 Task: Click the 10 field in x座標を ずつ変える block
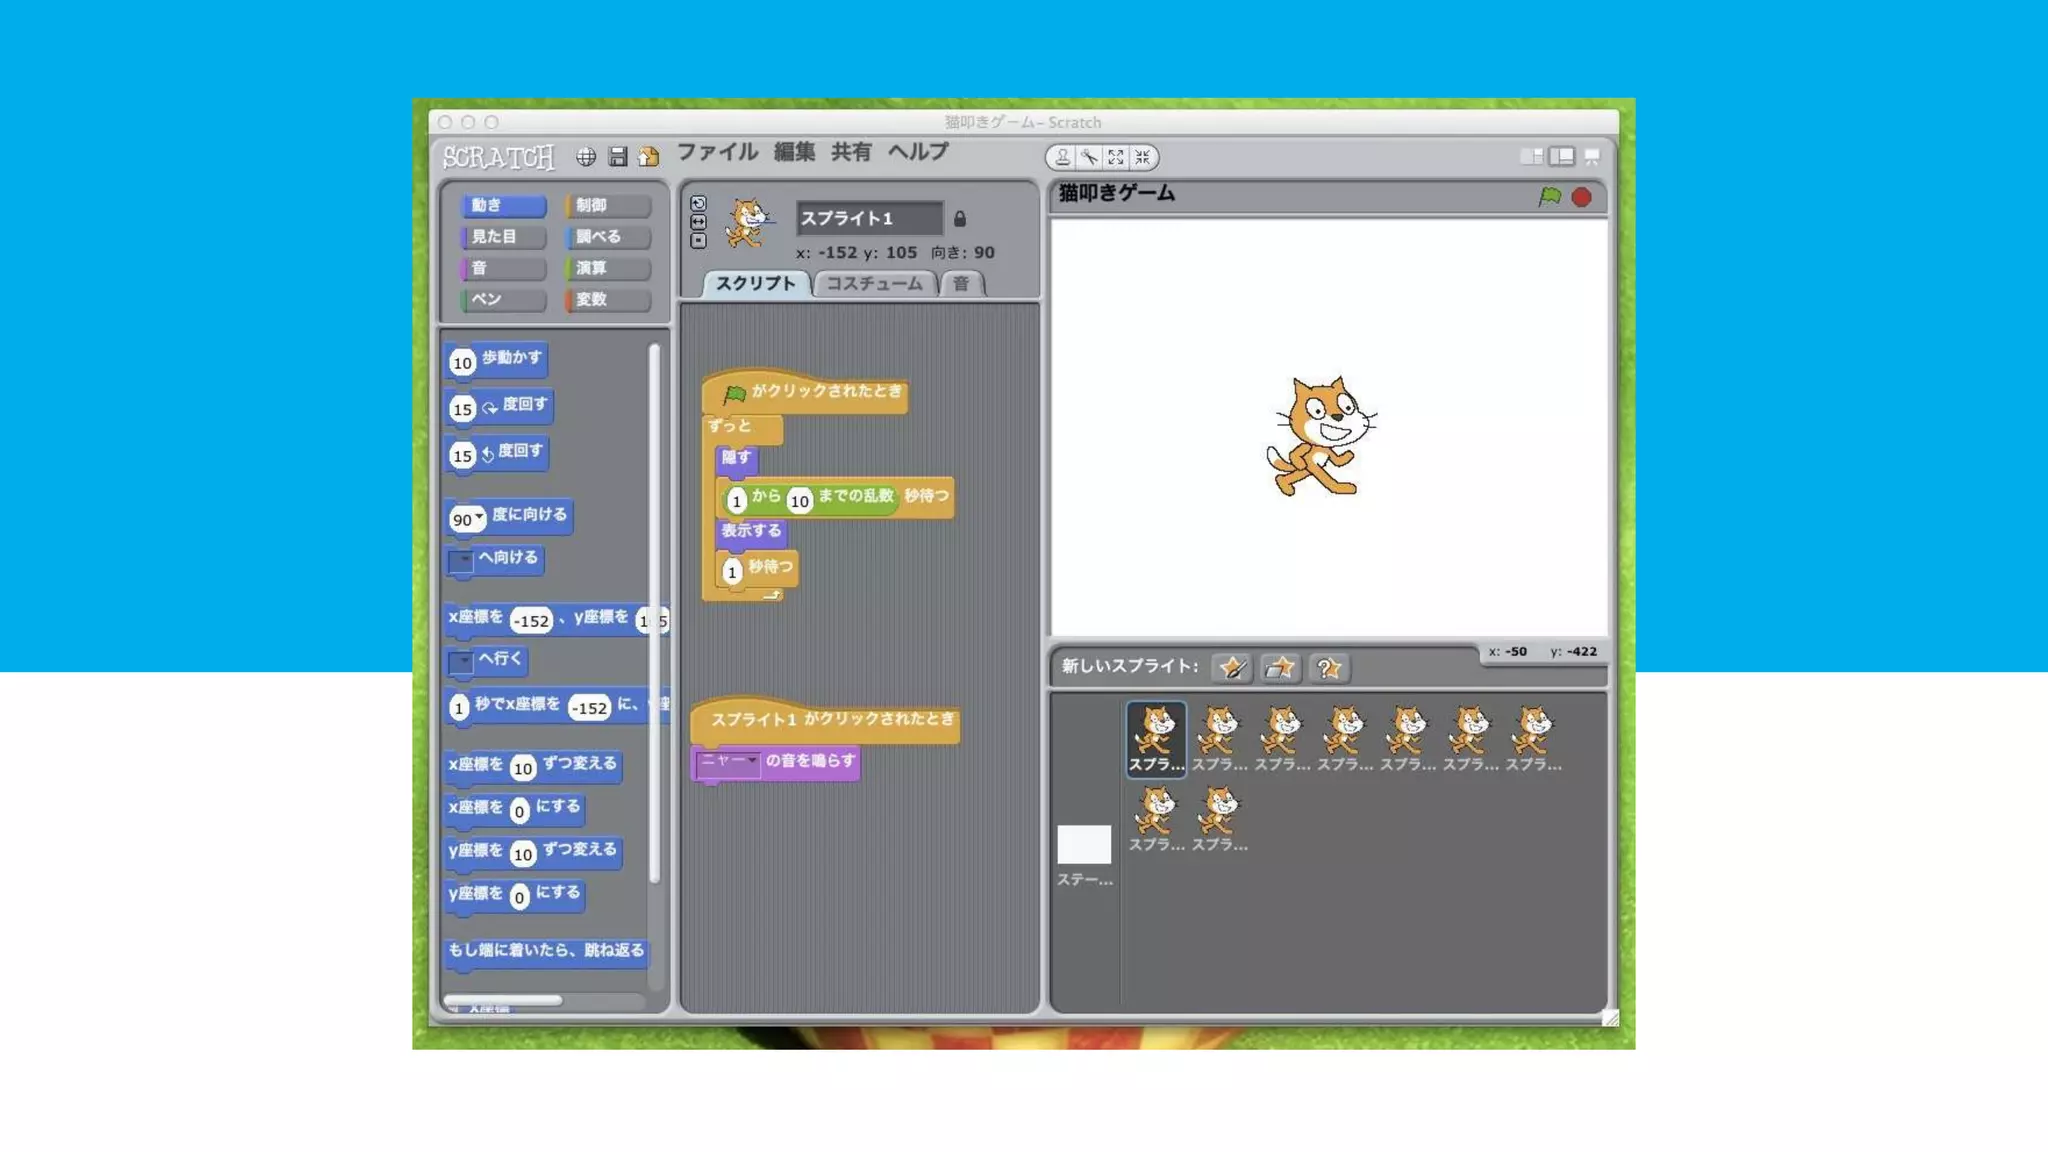[523, 768]
